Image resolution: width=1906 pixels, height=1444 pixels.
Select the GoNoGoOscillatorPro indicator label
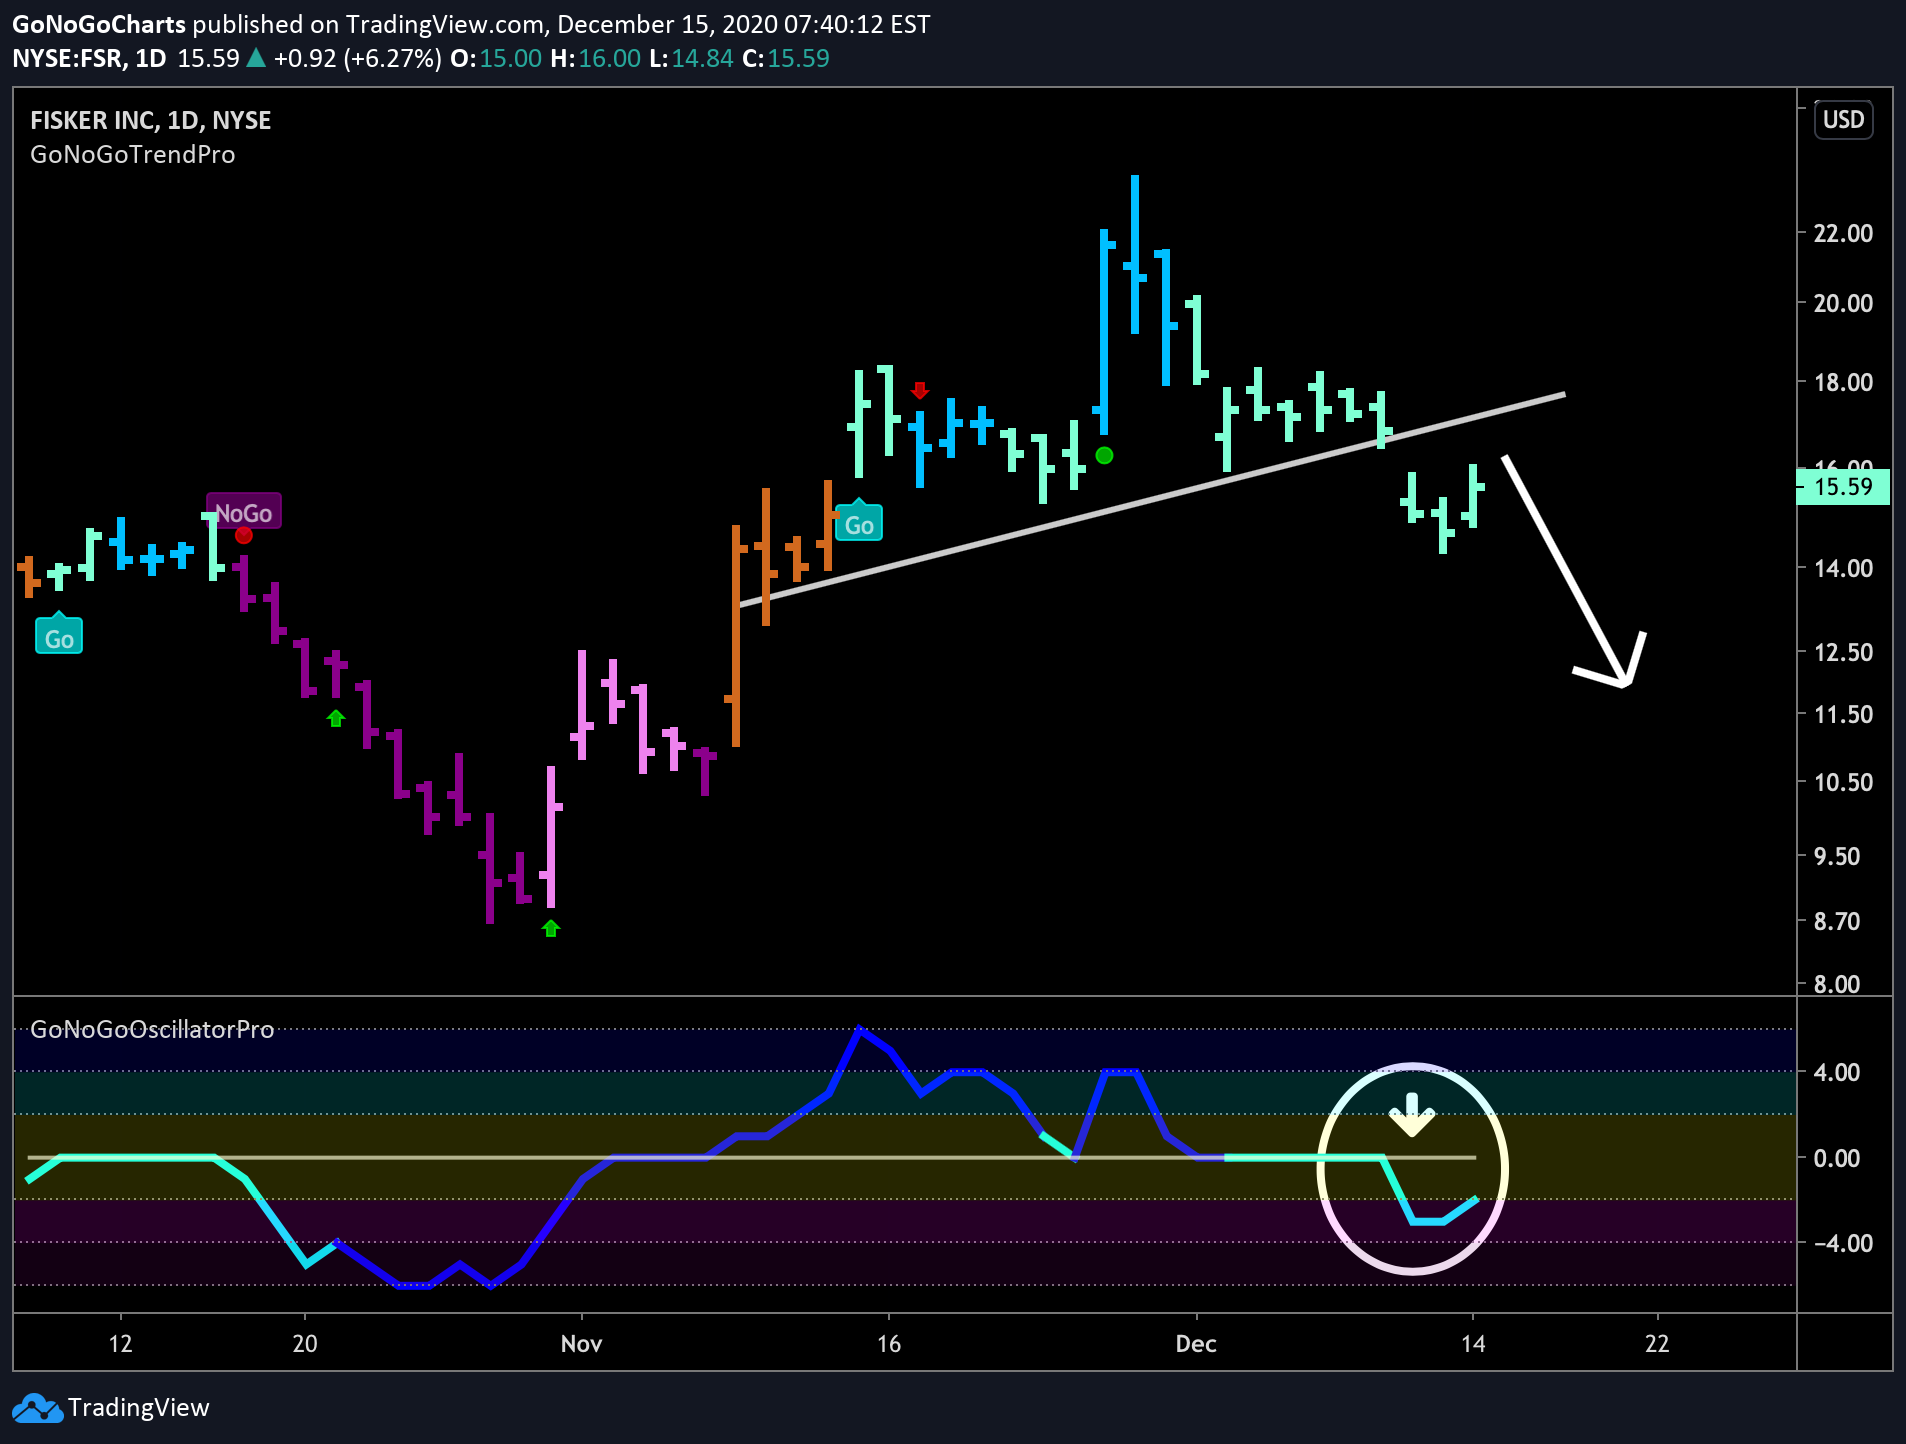[x=152, y=1029]
